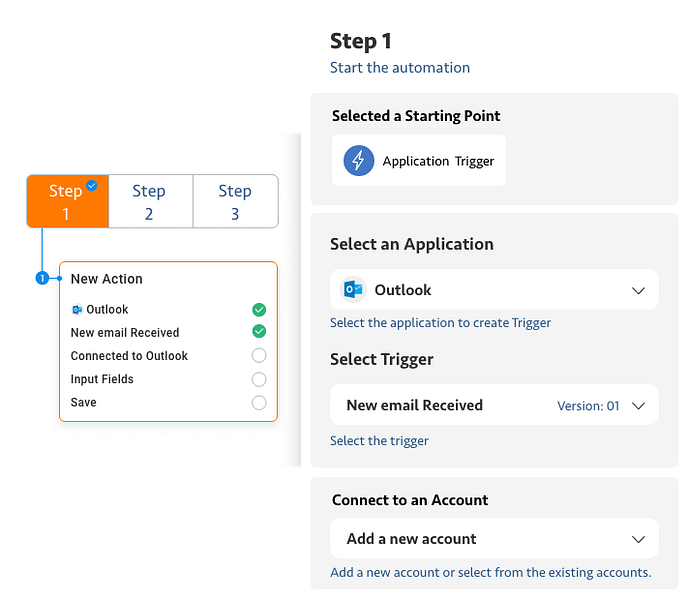This screenshot has height=600, width=688.
Task: Click the Select an Application heading
Action: pos(412,244)
